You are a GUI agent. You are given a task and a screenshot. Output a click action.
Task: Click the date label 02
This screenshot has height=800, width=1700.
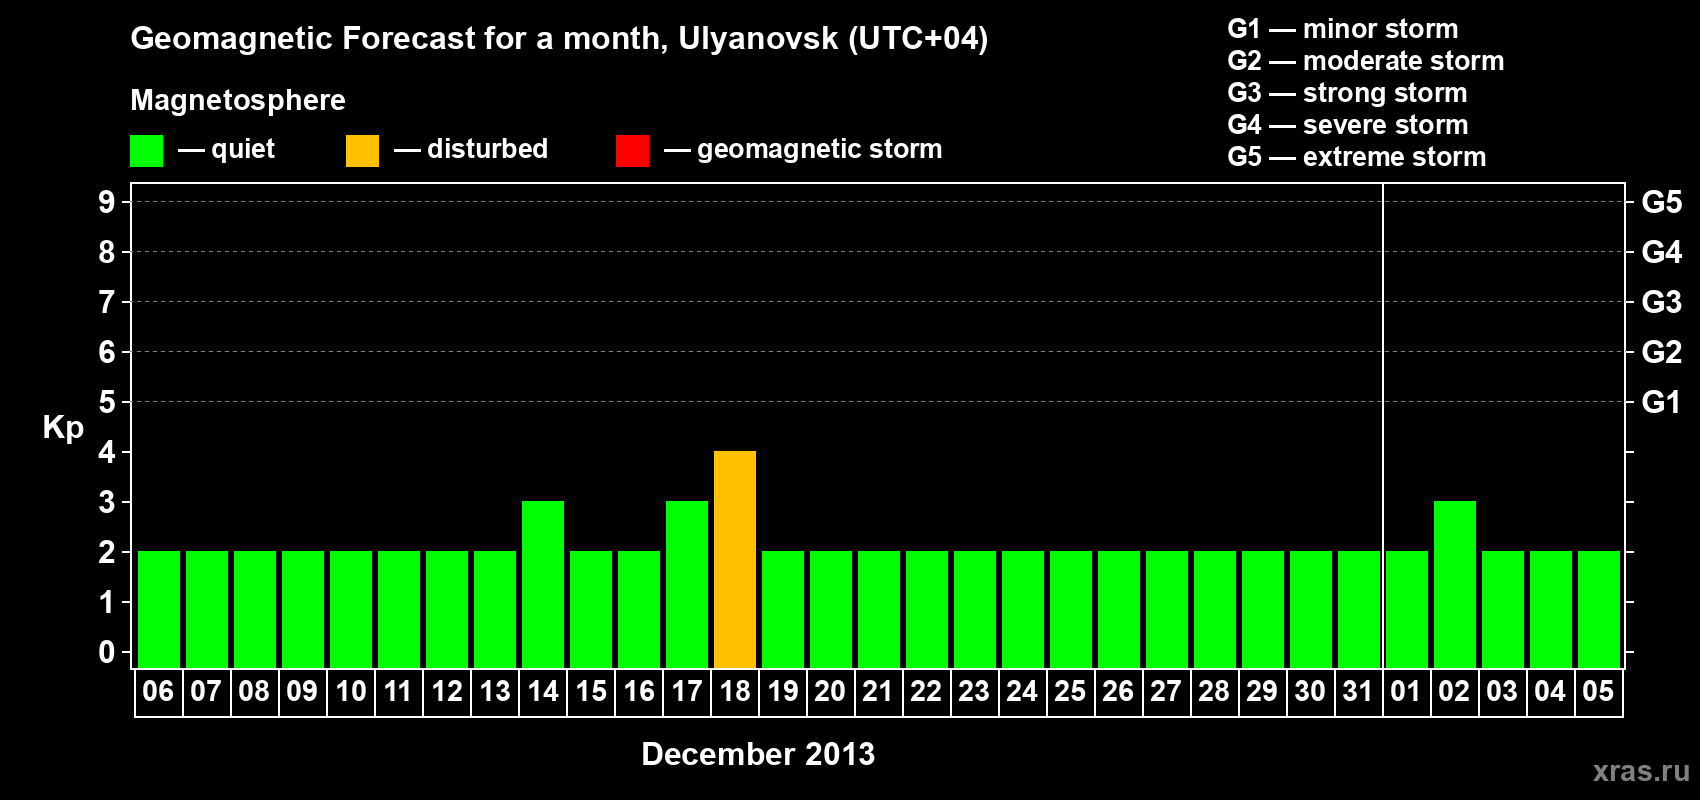[x=1454, y=691]
